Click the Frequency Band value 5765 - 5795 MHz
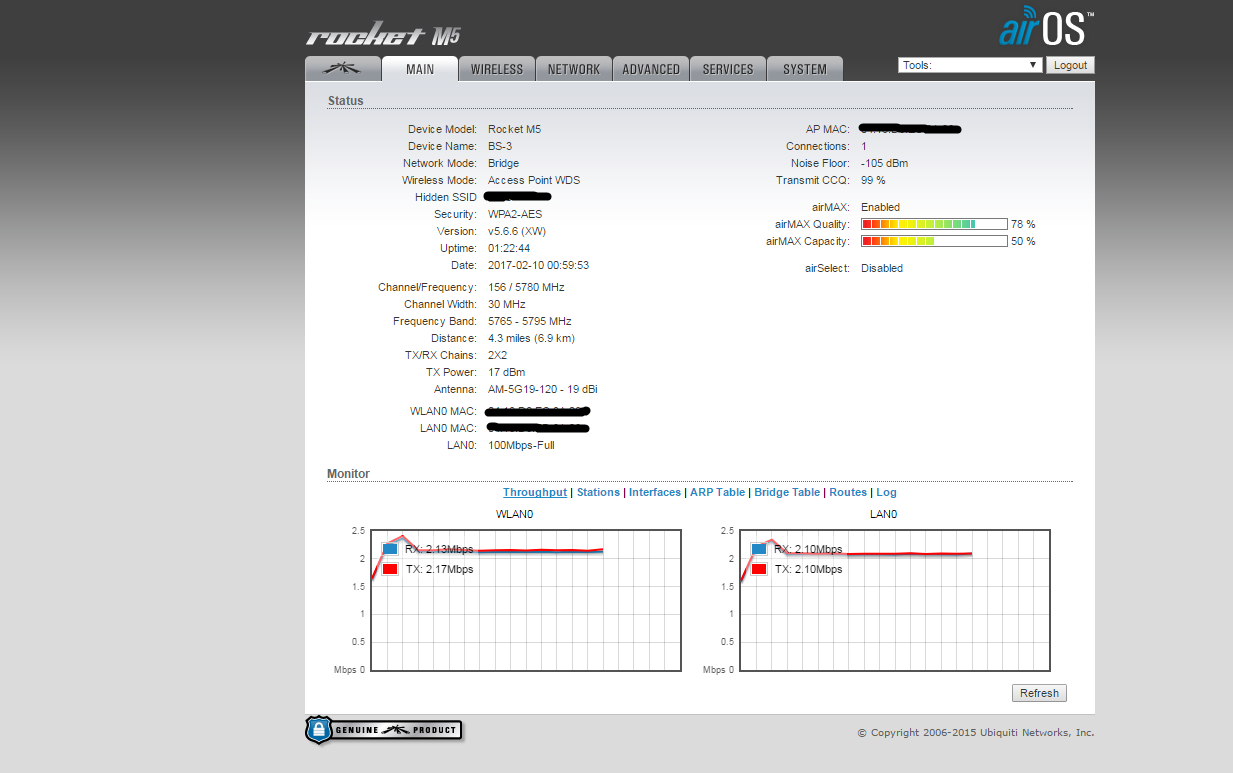The image size is (1233, 773). click(530, 321)
